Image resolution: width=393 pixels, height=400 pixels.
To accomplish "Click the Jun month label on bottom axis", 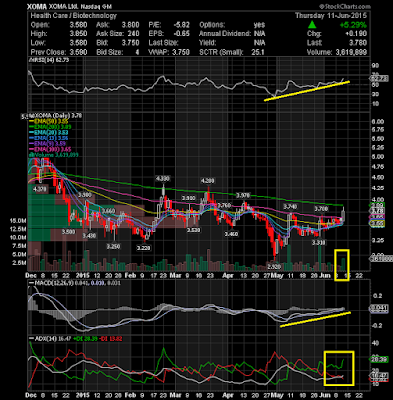I will click(x=325, y=276).
